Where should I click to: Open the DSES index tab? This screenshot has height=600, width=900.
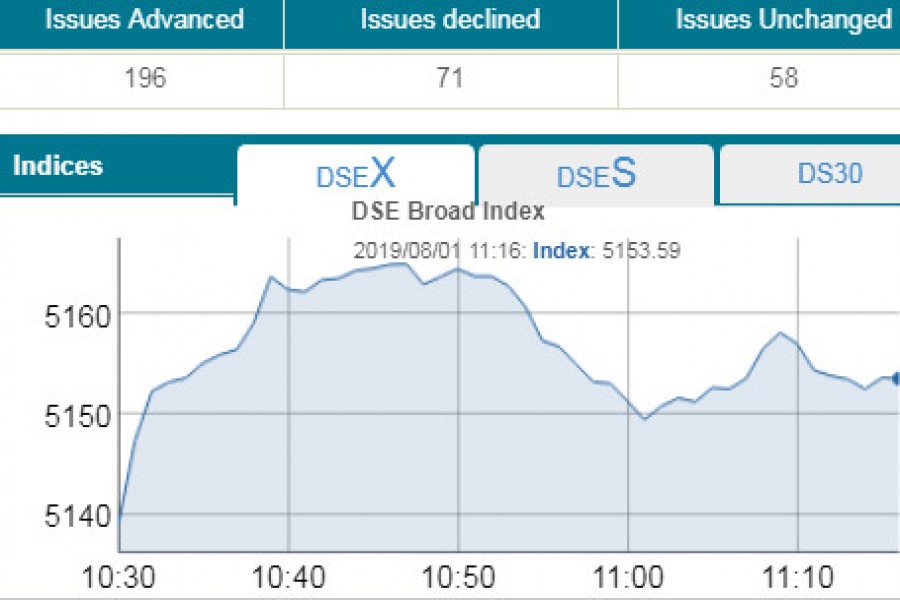point(596,175)
